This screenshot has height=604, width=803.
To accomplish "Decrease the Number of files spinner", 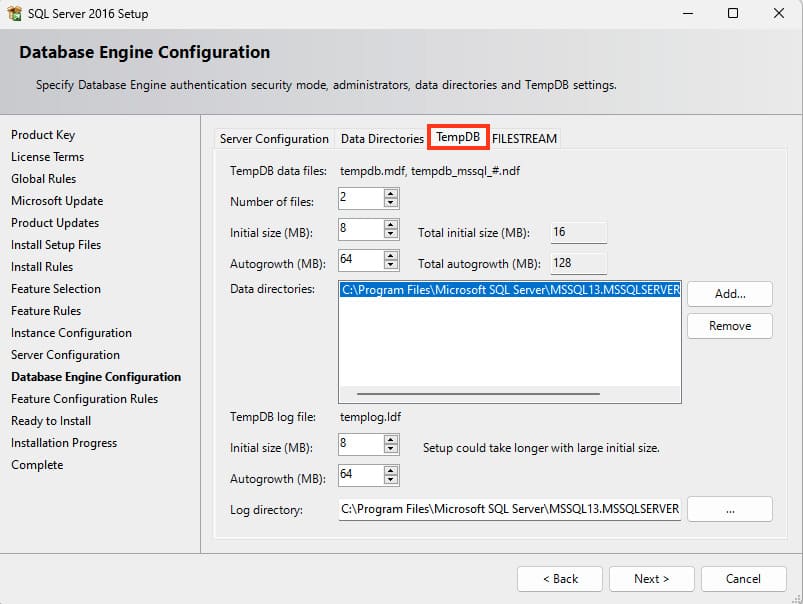I will pos(391,203).
